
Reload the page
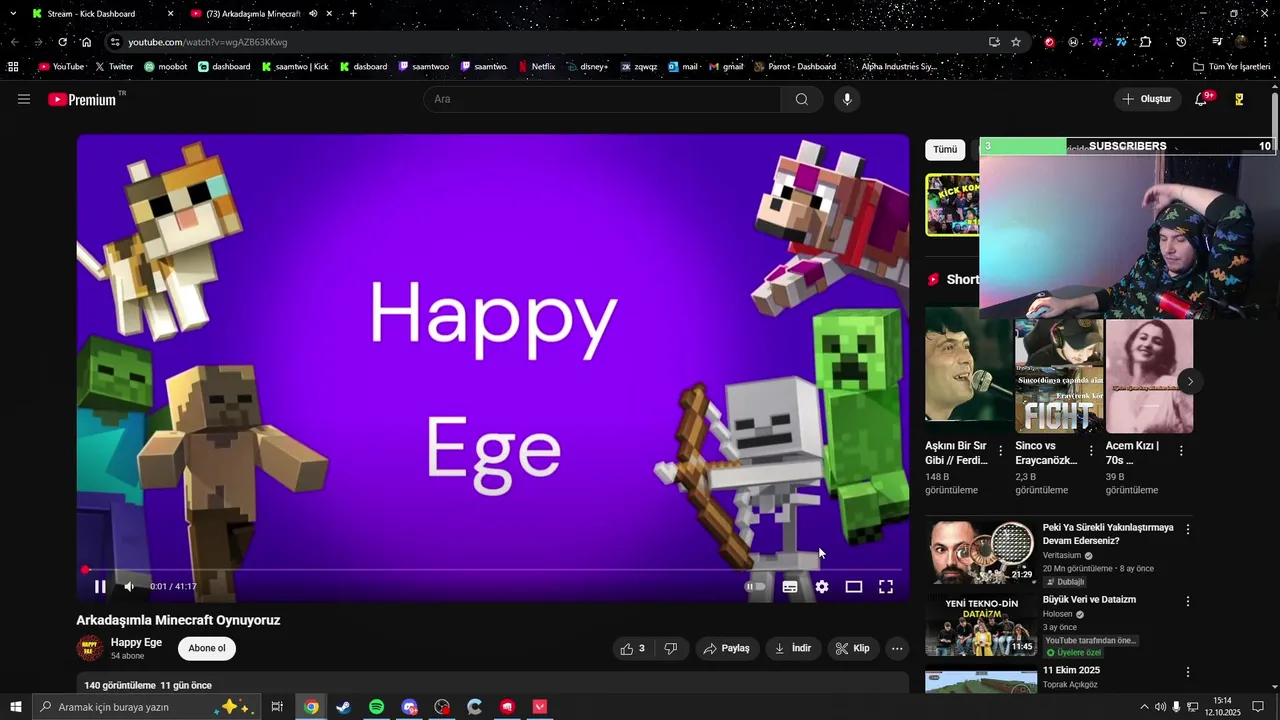click(x=62, y=42)
